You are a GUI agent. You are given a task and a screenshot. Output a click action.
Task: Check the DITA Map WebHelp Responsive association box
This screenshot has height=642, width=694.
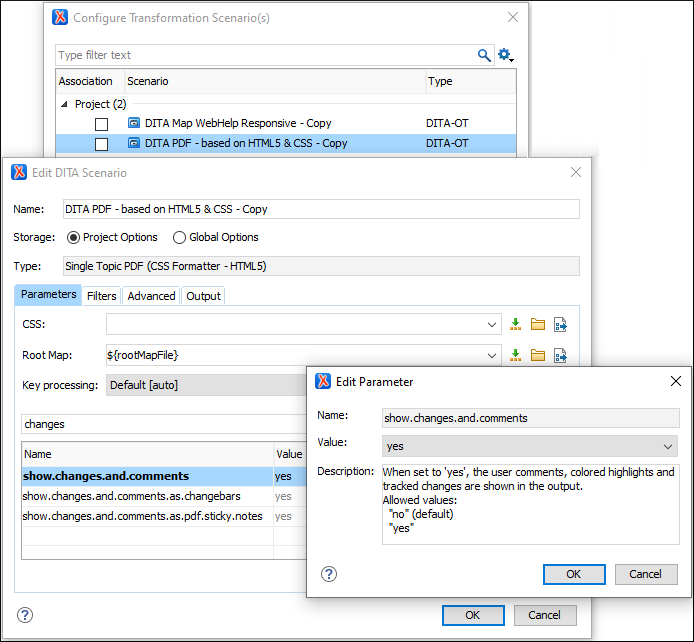[x=101, y=124]
